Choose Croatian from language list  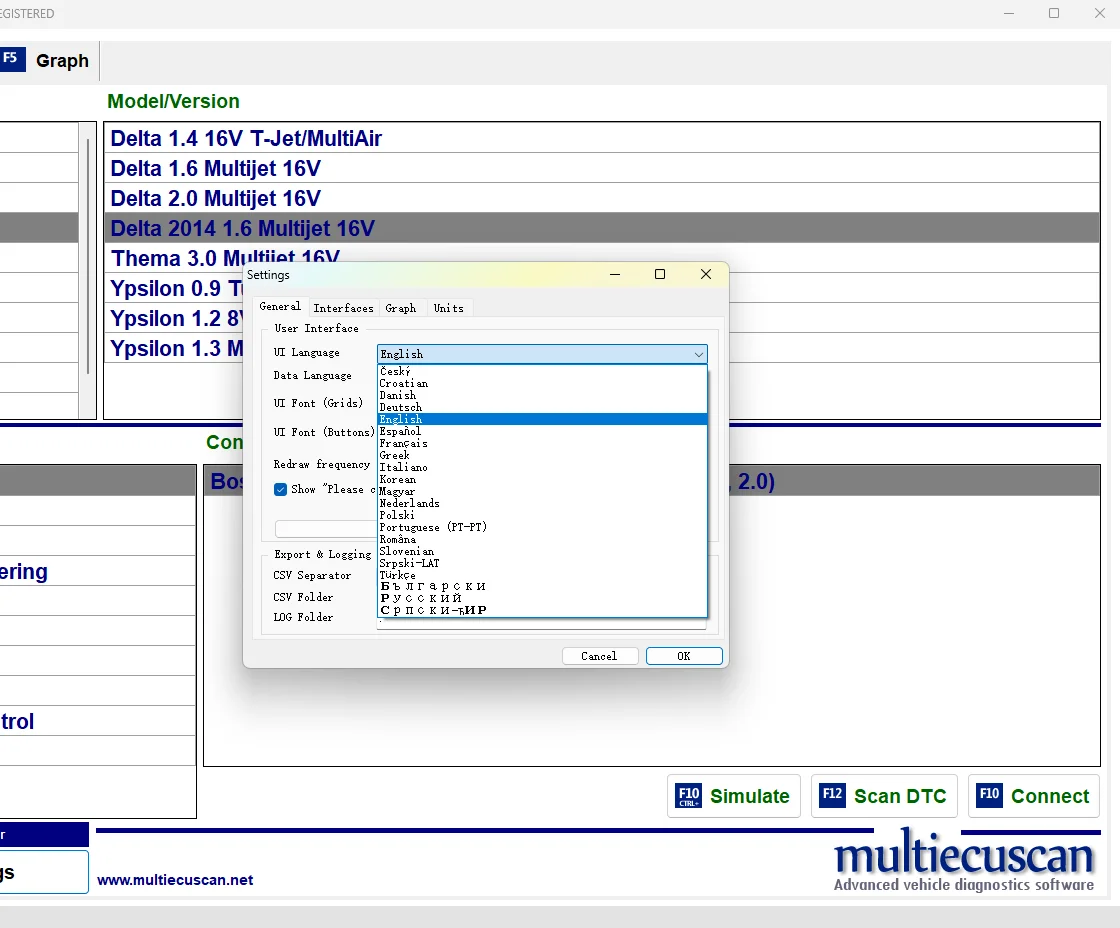click(542, 384)
